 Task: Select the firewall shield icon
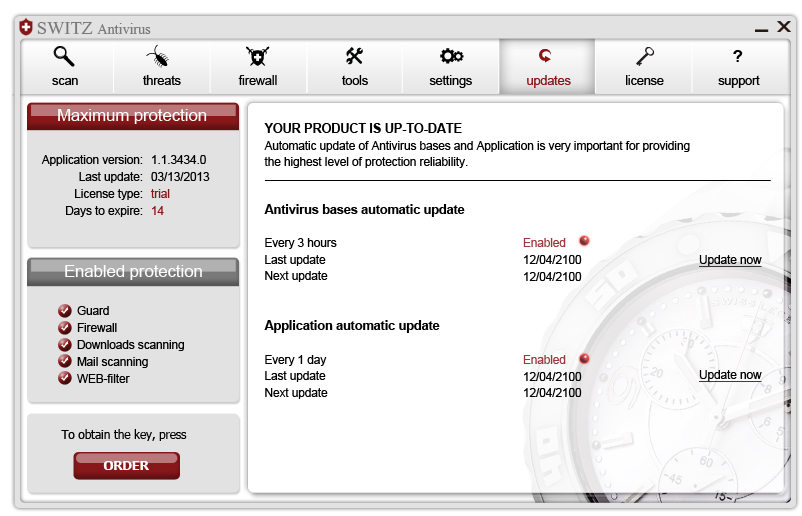257,56
